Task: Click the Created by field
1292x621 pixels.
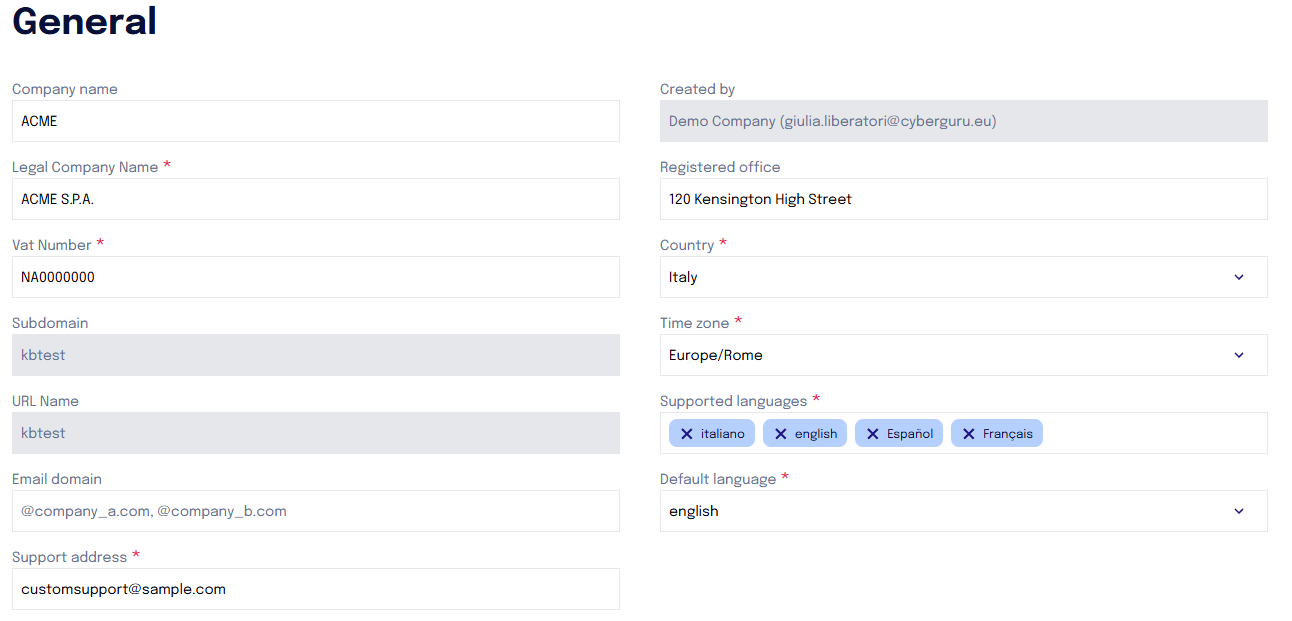Action: [x=963, y=121]
